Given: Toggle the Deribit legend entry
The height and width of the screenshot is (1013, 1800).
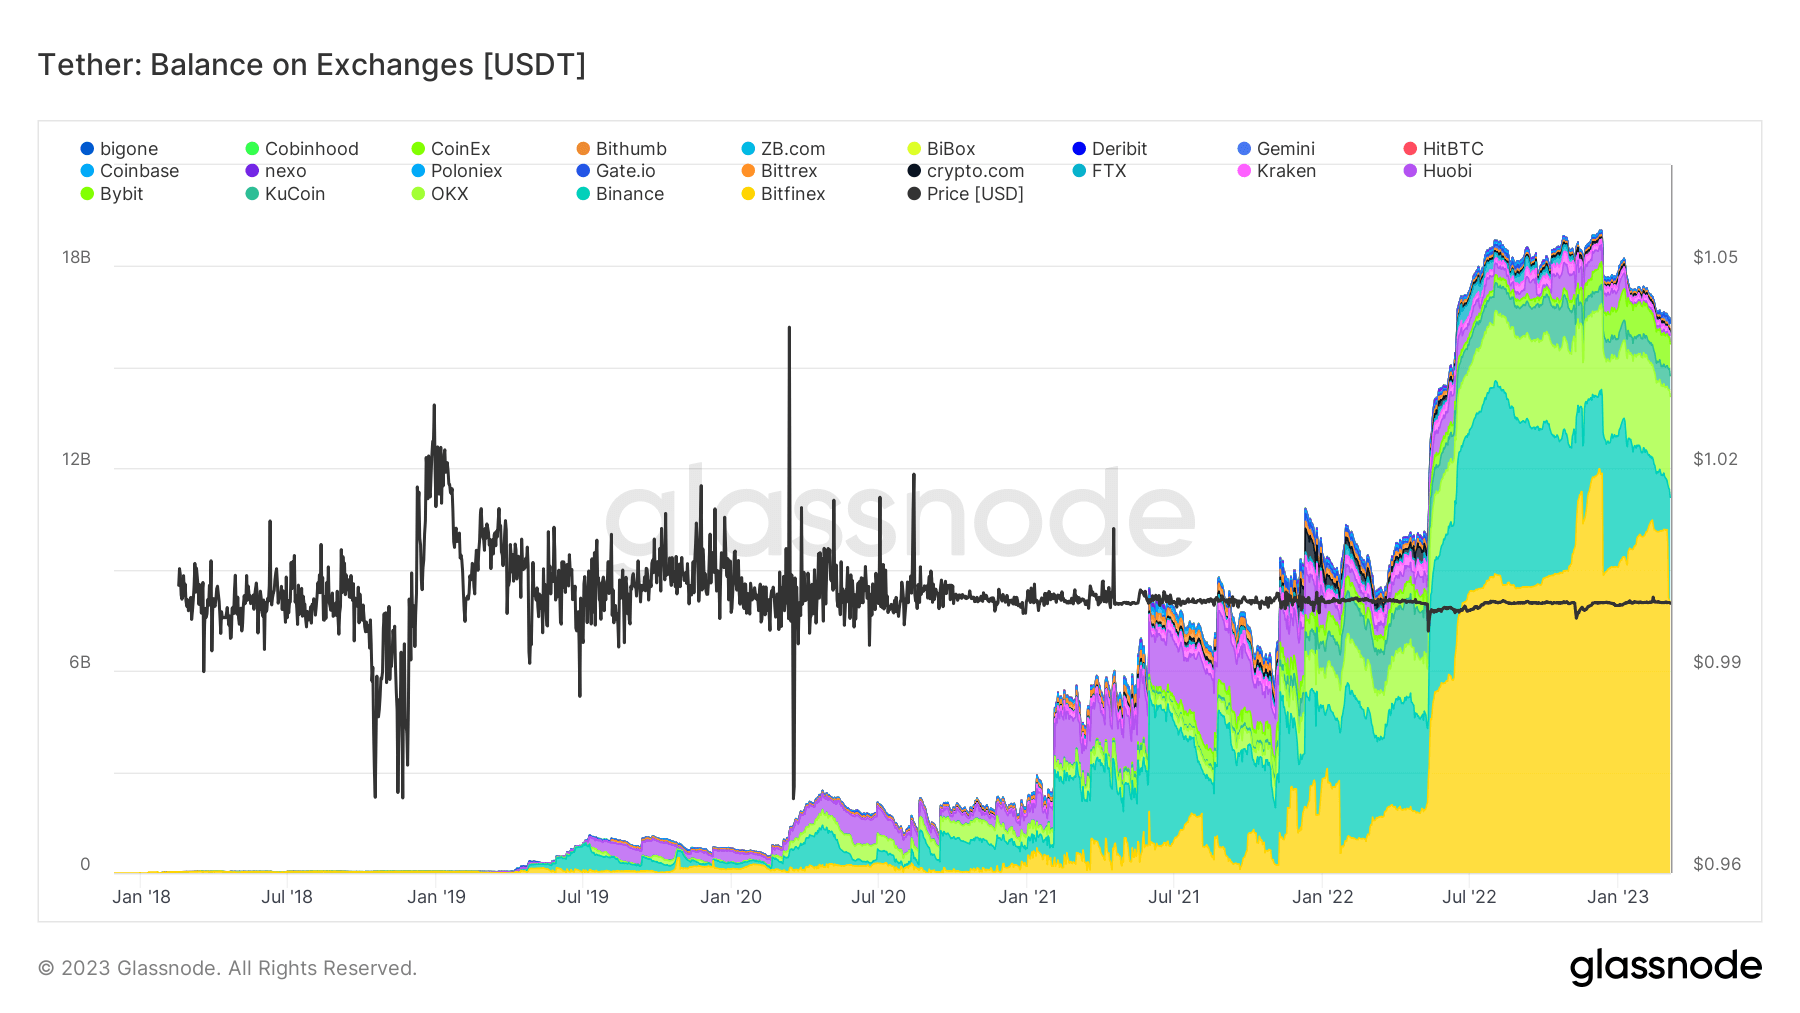Looking at the screenshot, I should (1110, 149).
